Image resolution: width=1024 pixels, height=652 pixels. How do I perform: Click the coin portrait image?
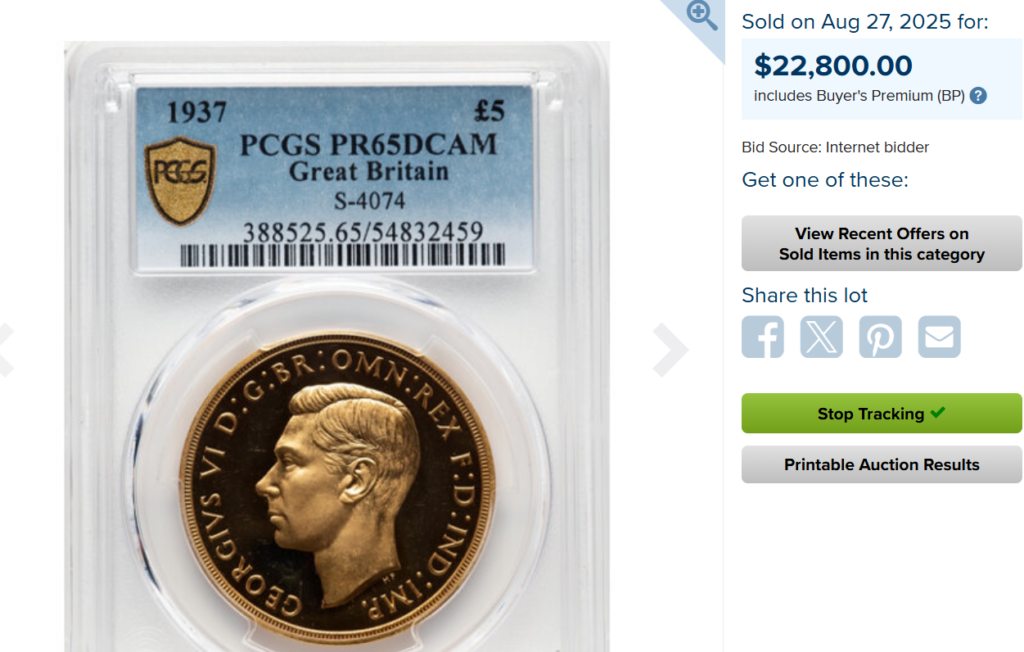coord(337,485)
